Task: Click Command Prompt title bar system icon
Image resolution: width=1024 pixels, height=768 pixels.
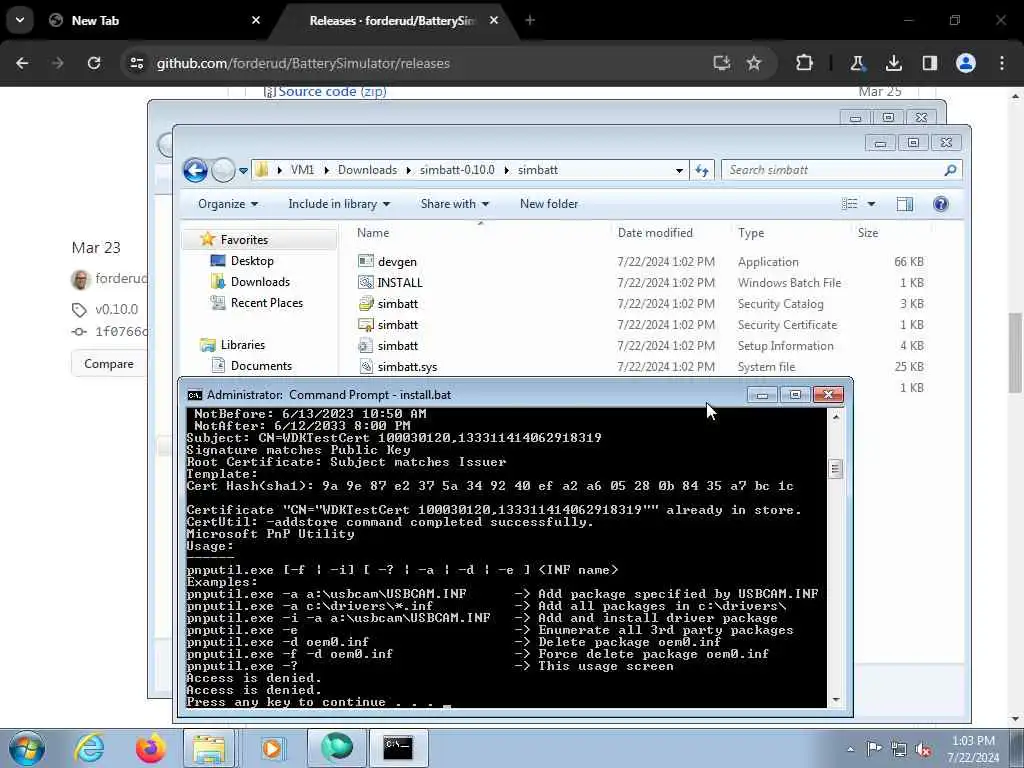Action: [x=195, y=394]
